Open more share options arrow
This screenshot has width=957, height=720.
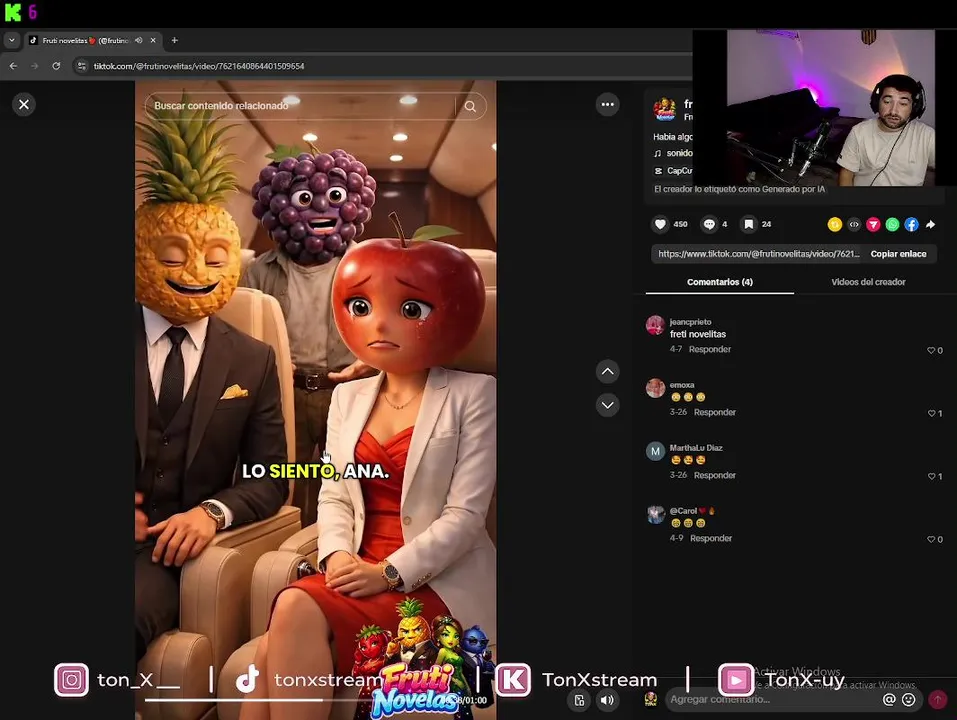930,225
